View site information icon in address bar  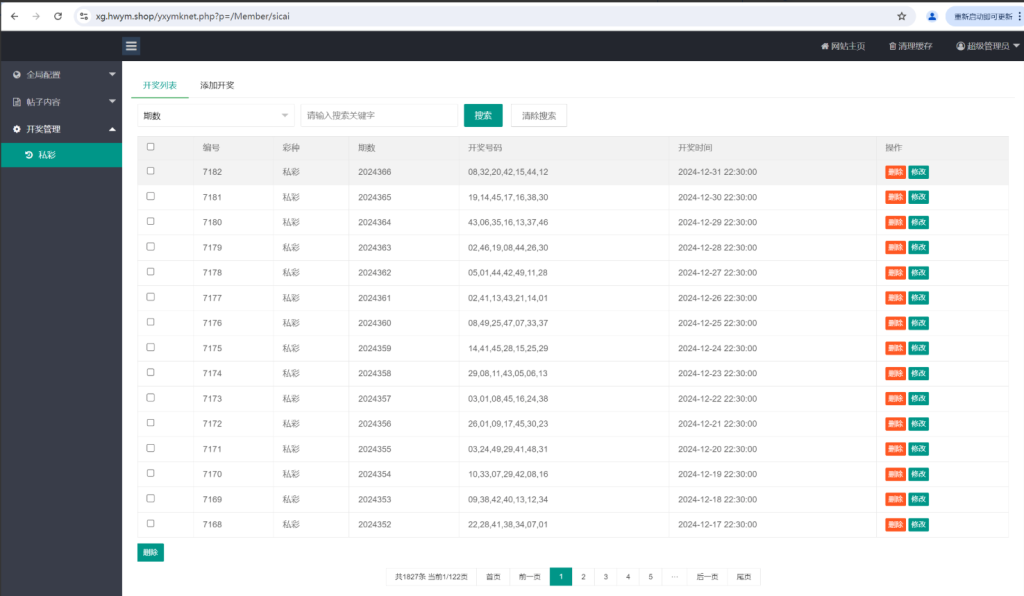click(84, 16)
